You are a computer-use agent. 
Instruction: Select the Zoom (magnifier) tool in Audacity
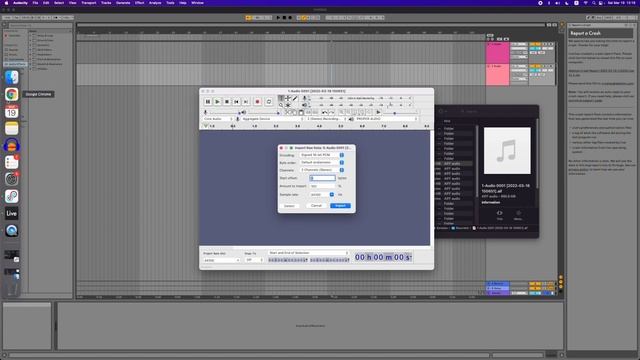(x=281, y=105)
